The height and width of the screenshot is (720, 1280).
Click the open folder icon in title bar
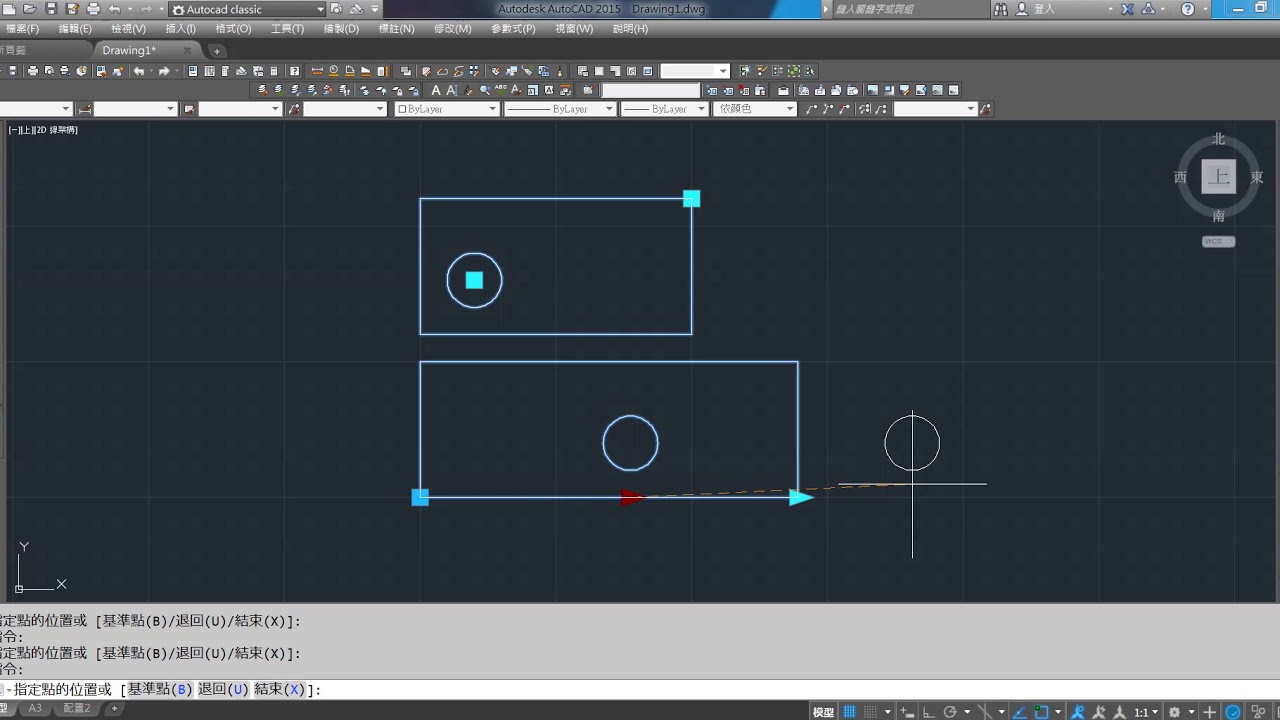tap(29, 9)
